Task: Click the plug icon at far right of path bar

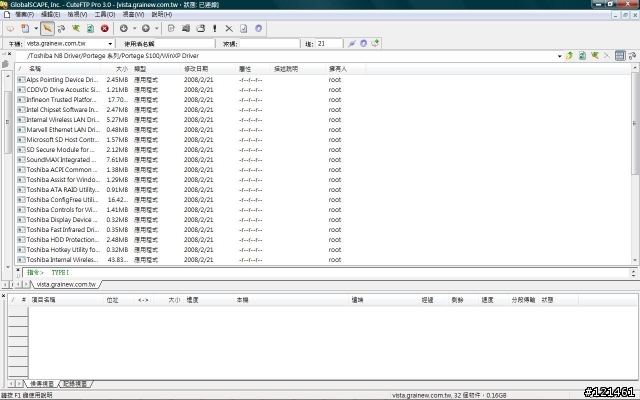Action: [x=633, y=56]
